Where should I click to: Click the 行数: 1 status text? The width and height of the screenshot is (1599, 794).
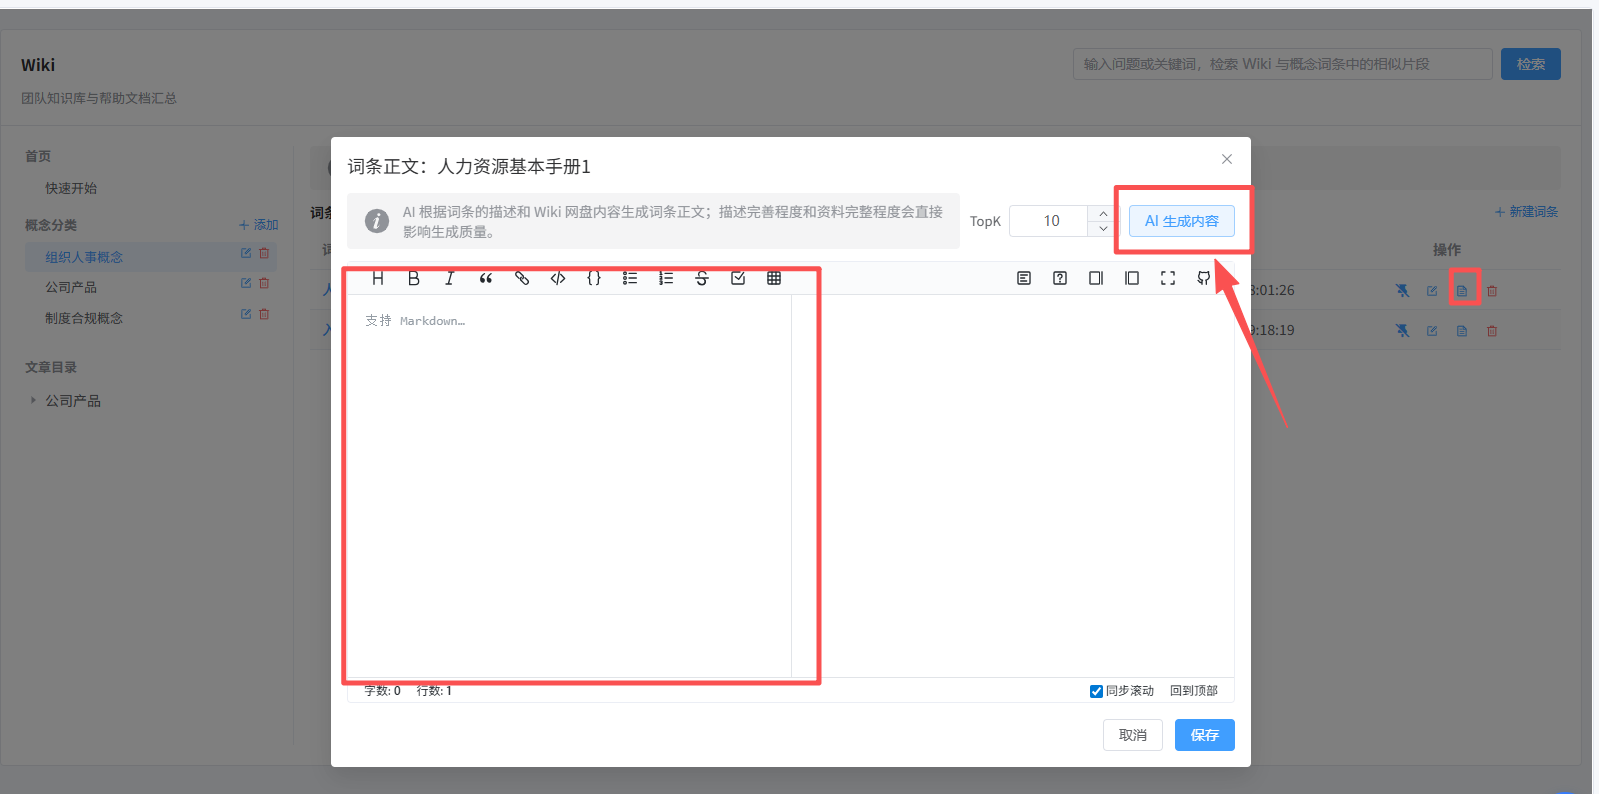click(x=434, y=691)
